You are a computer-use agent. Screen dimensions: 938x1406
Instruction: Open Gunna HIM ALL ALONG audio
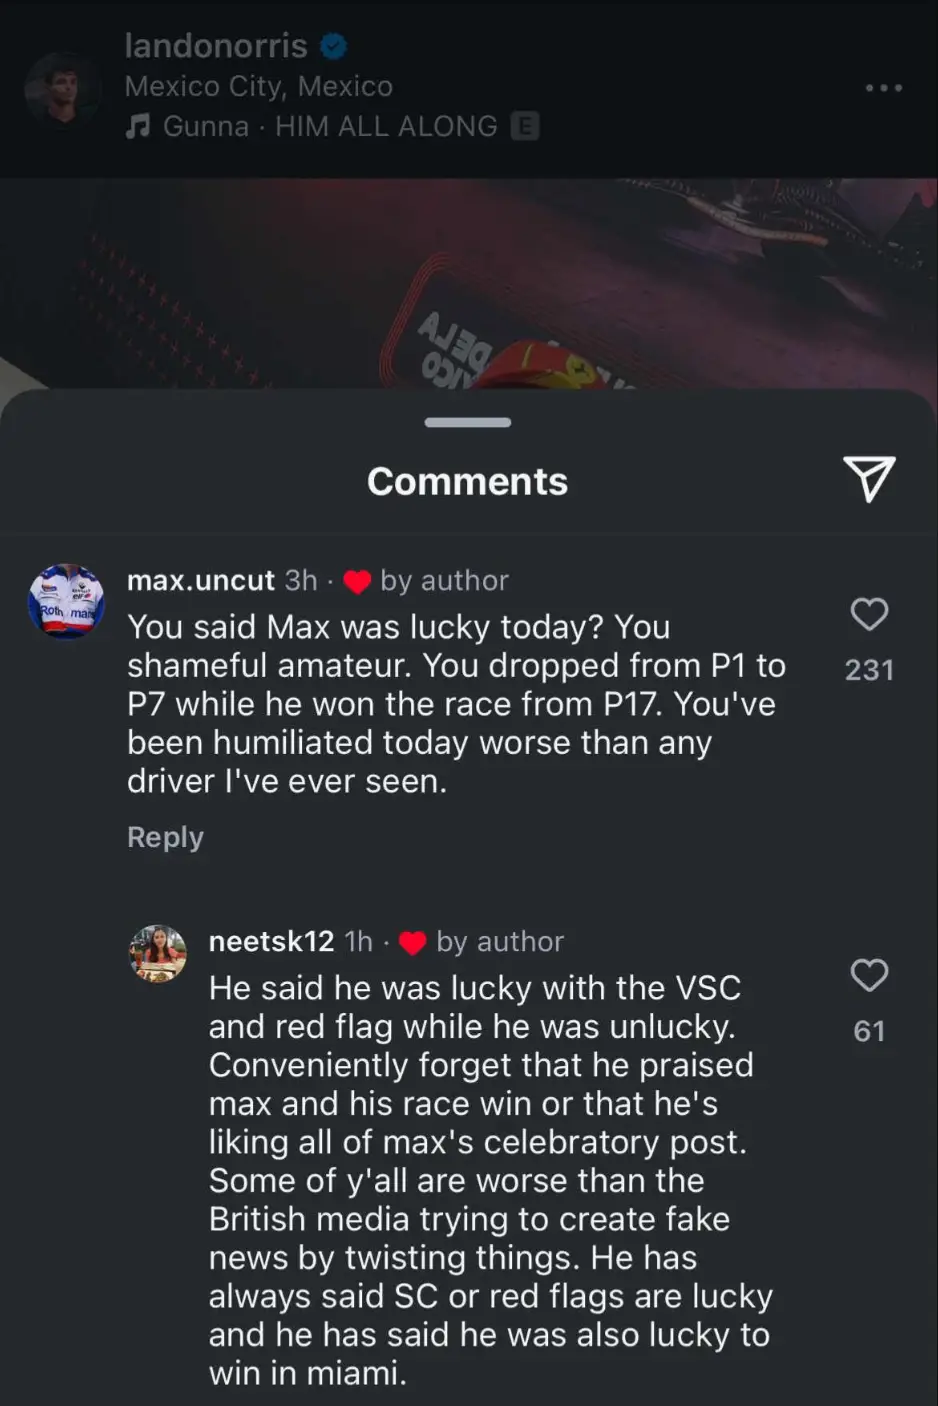(x=330, y=126)
